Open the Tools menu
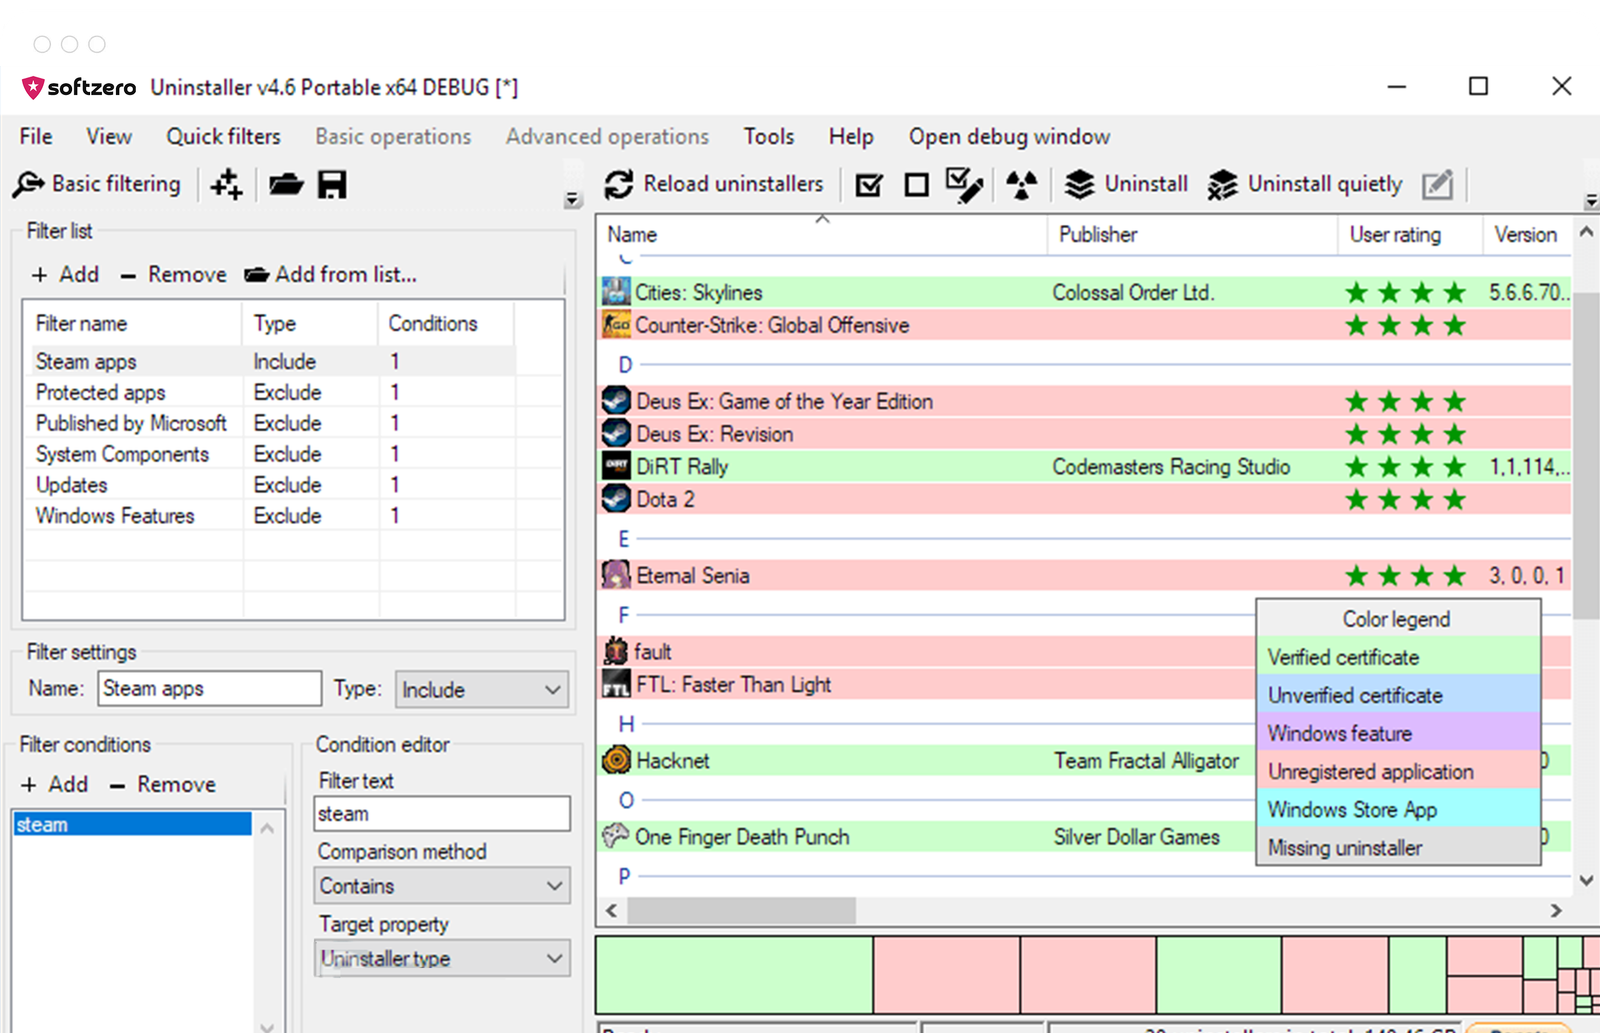1600x1033 pixels. tap(769, 136)
